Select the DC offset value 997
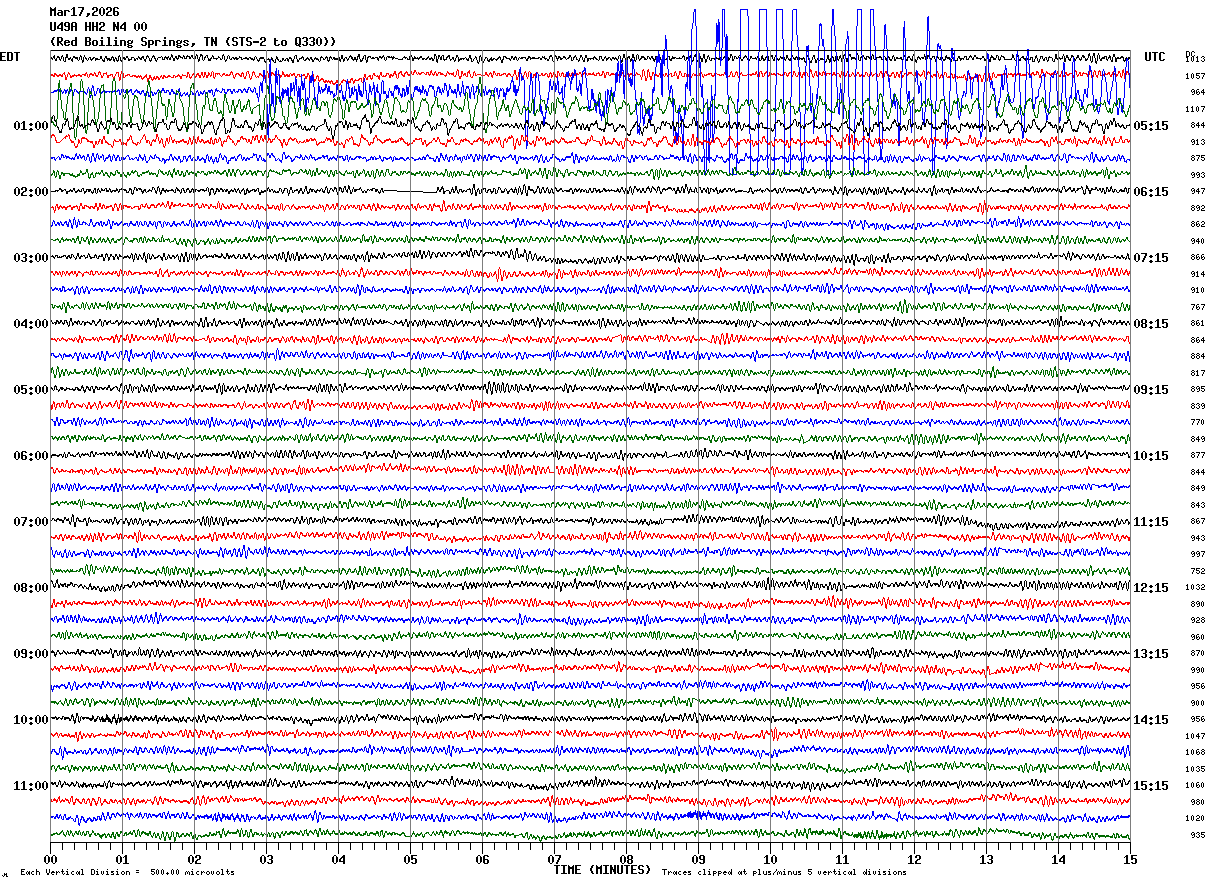Image resolution: width=1210 pixels, height=886 pixels. click(1198, 554)
